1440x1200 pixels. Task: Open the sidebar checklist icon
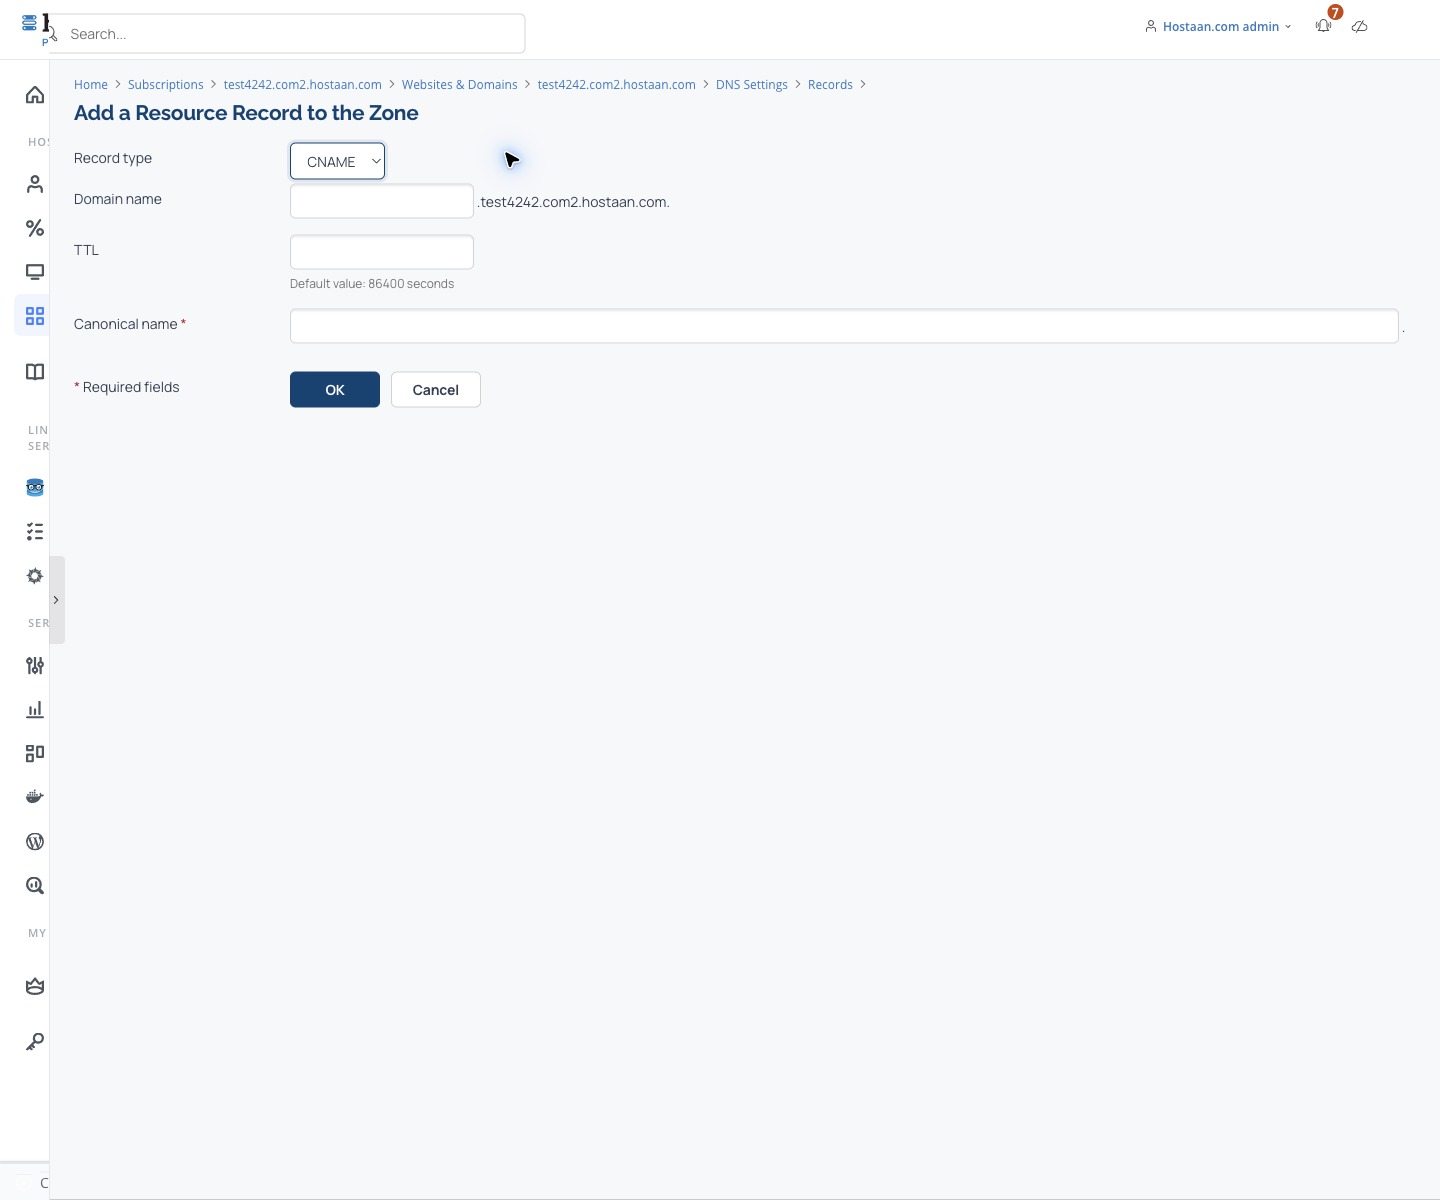(35, 532)
